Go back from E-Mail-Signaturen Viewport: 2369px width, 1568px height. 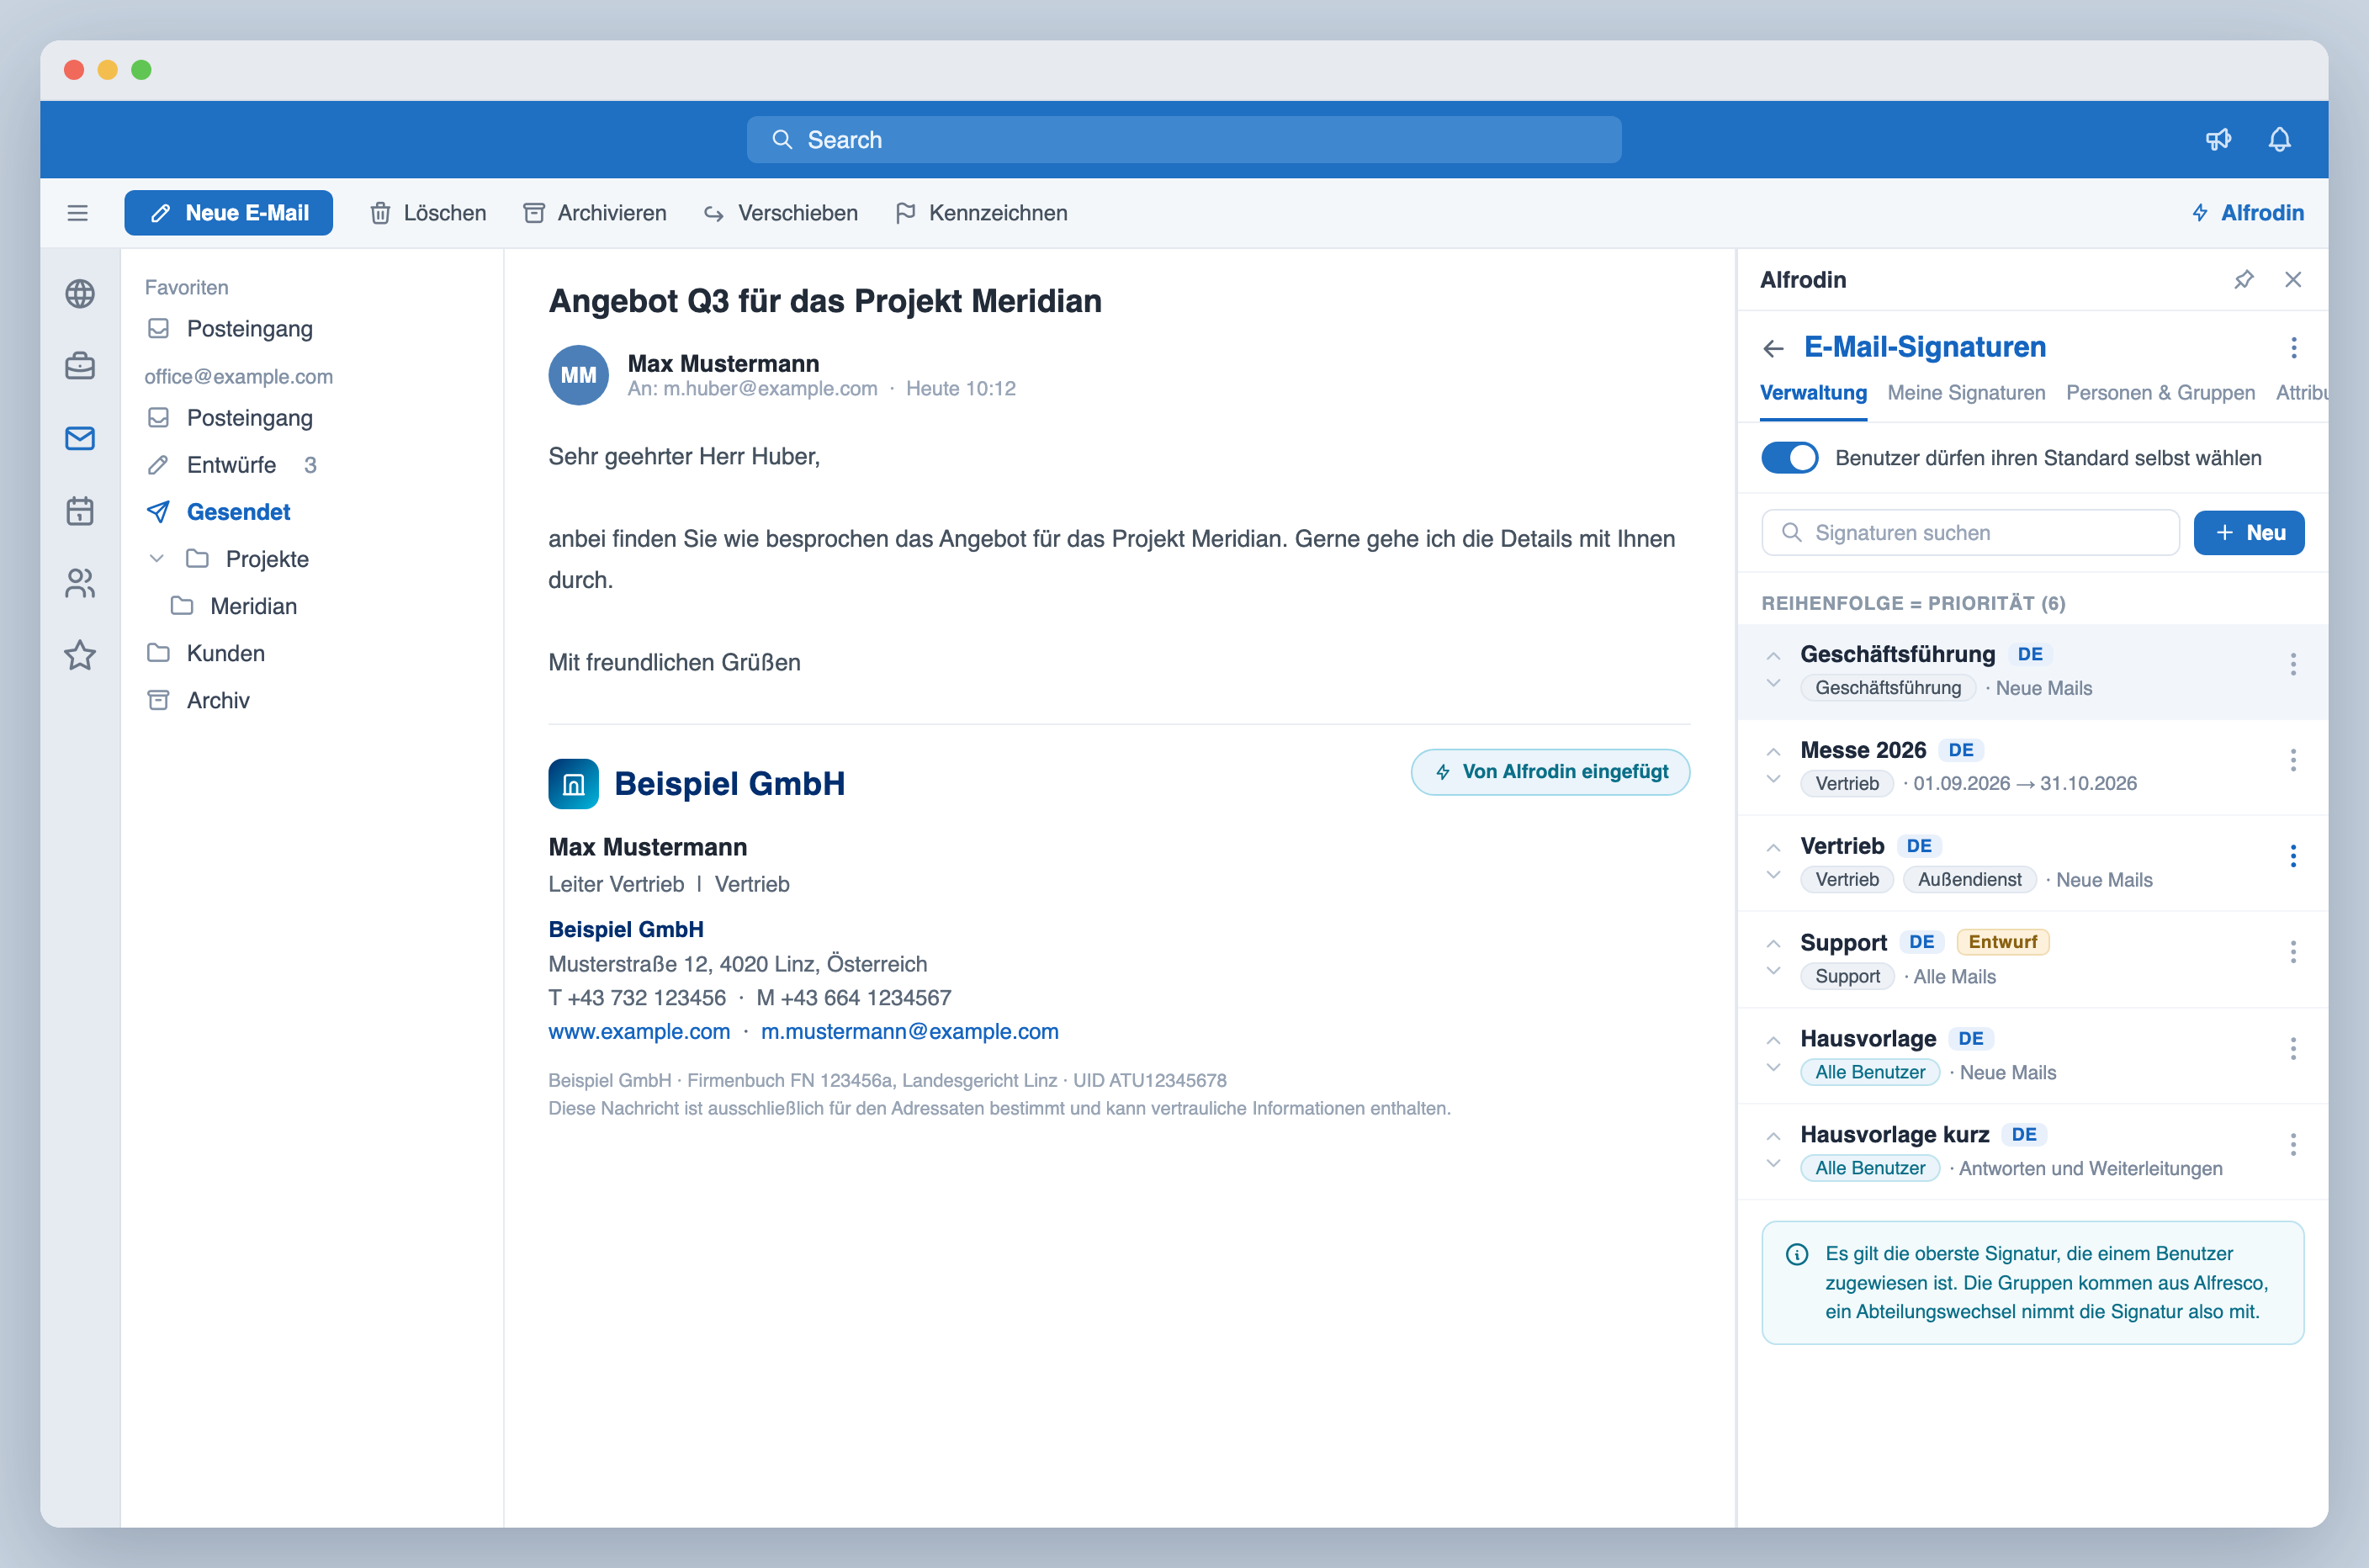[1774, 348]
